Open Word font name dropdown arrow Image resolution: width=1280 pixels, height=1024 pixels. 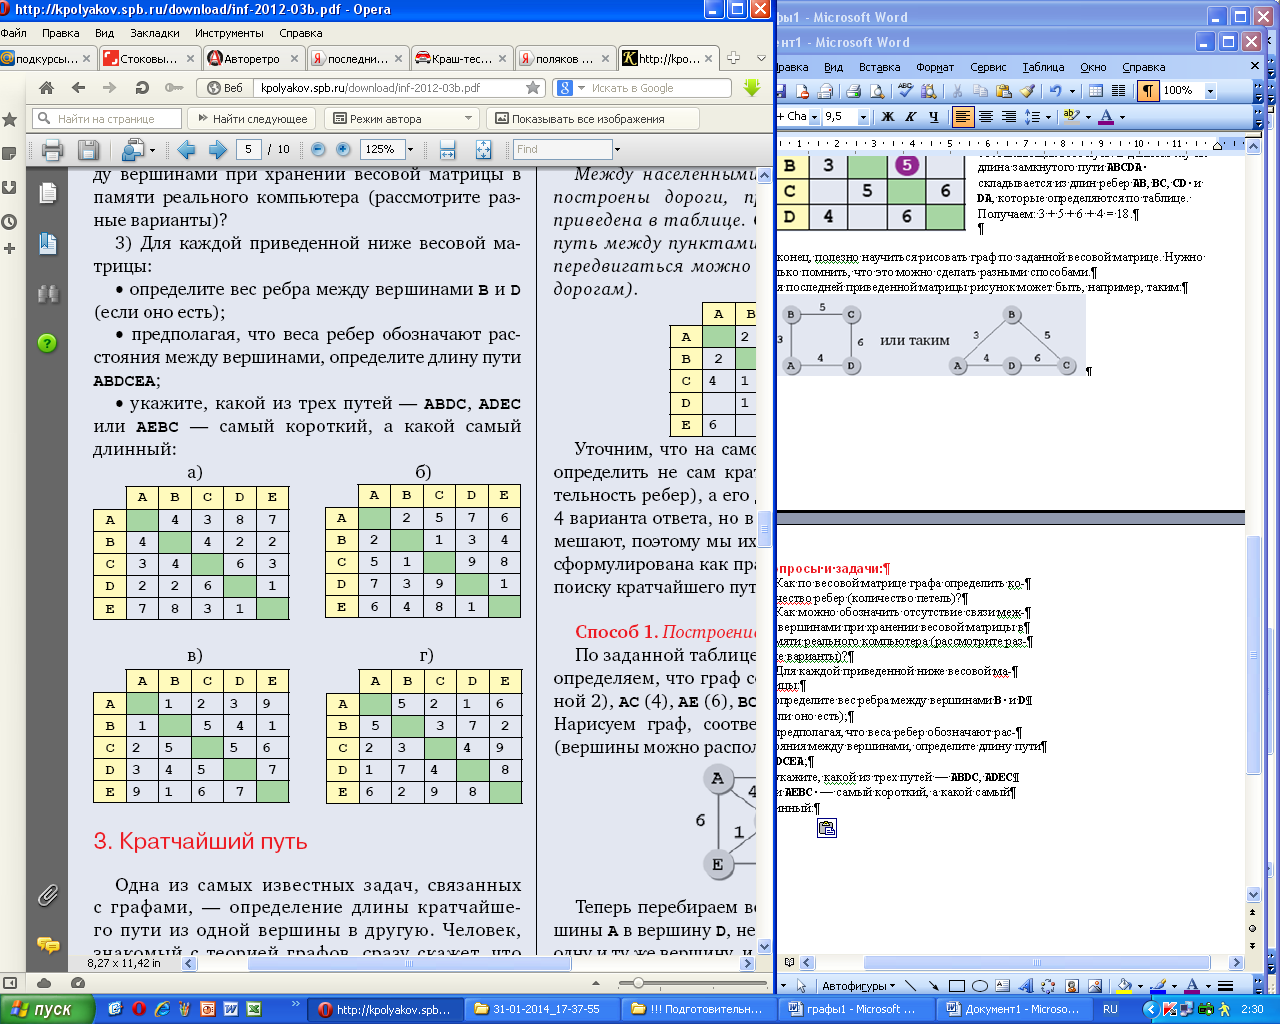point(814,117)
